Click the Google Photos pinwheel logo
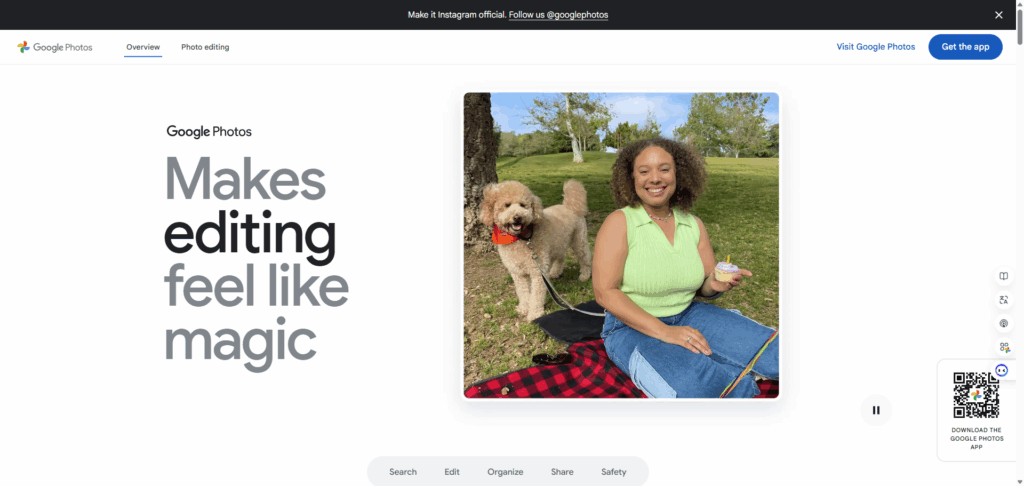This screenshot has height=486, width=1024. (24, 47)
